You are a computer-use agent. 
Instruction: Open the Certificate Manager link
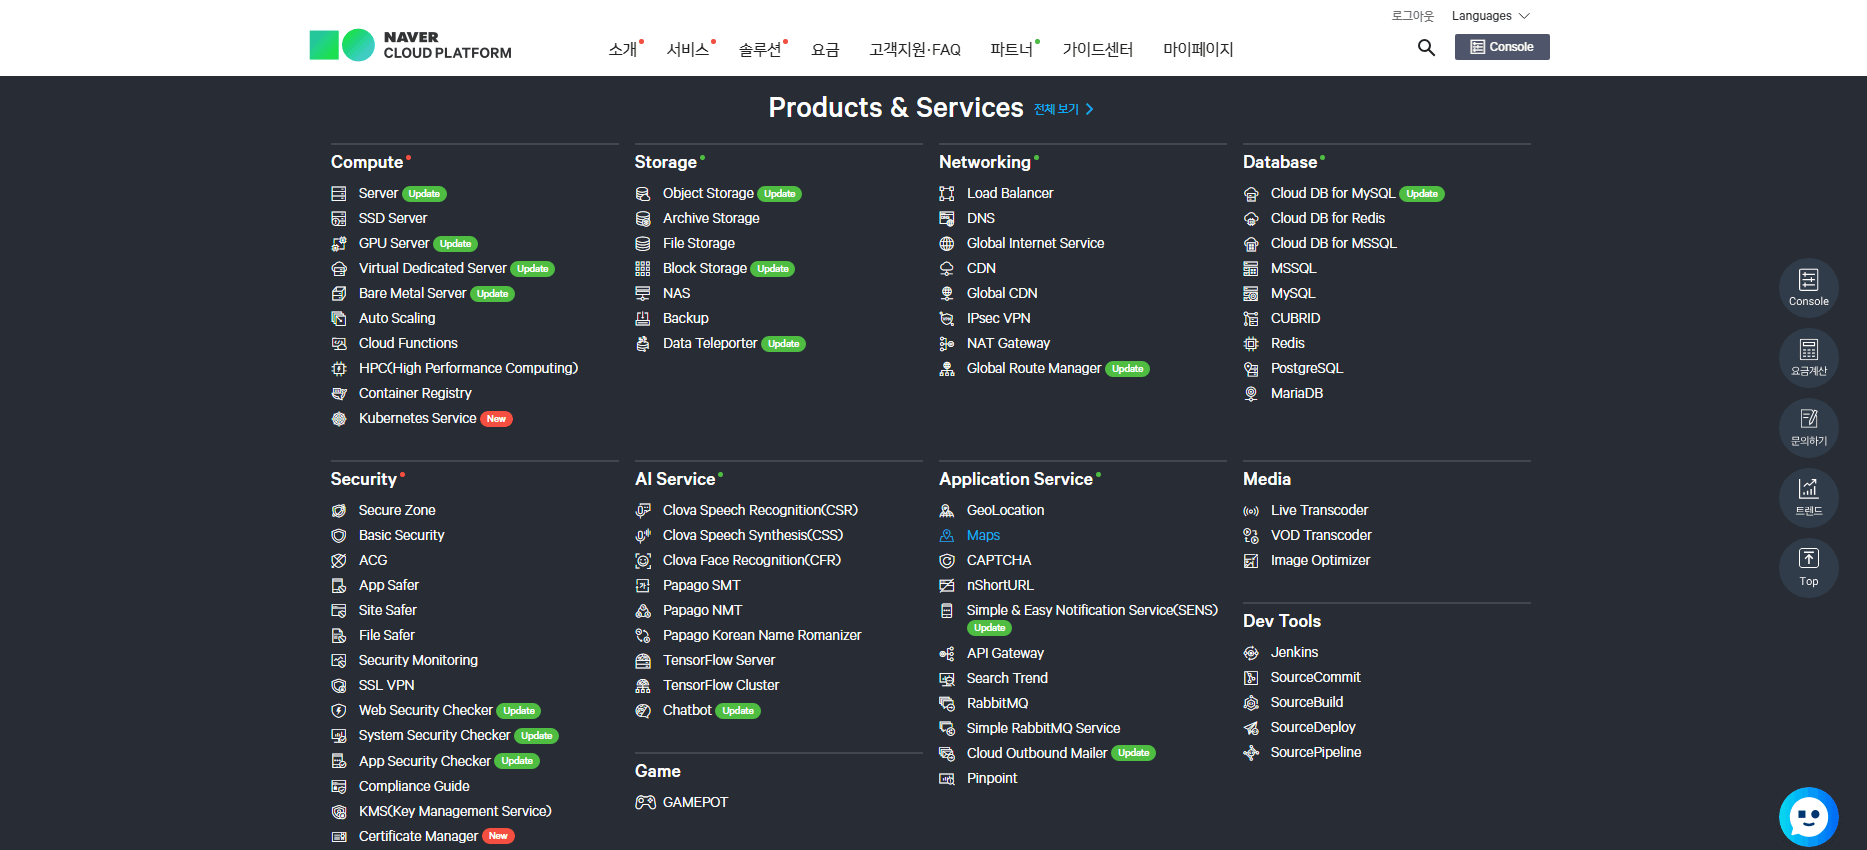pyautogui.click(x=418, y=837)
